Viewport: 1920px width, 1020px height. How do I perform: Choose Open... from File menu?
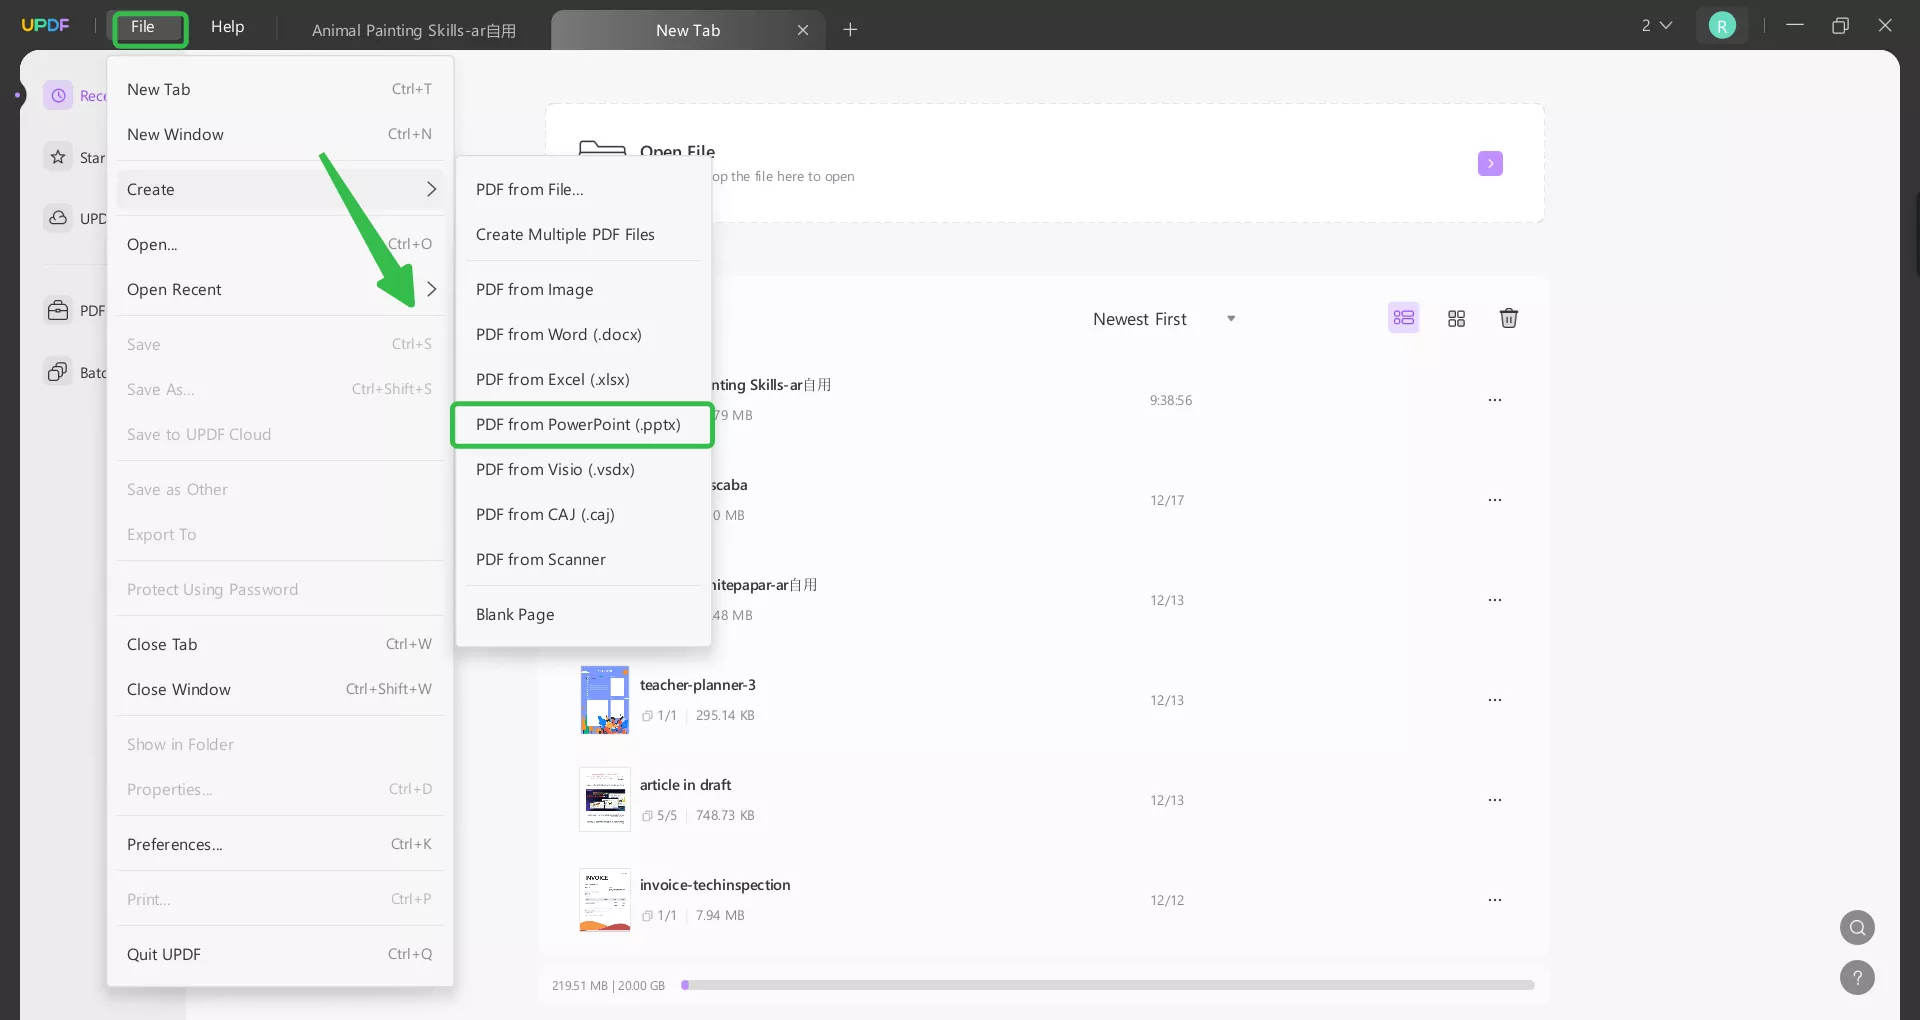280,244
